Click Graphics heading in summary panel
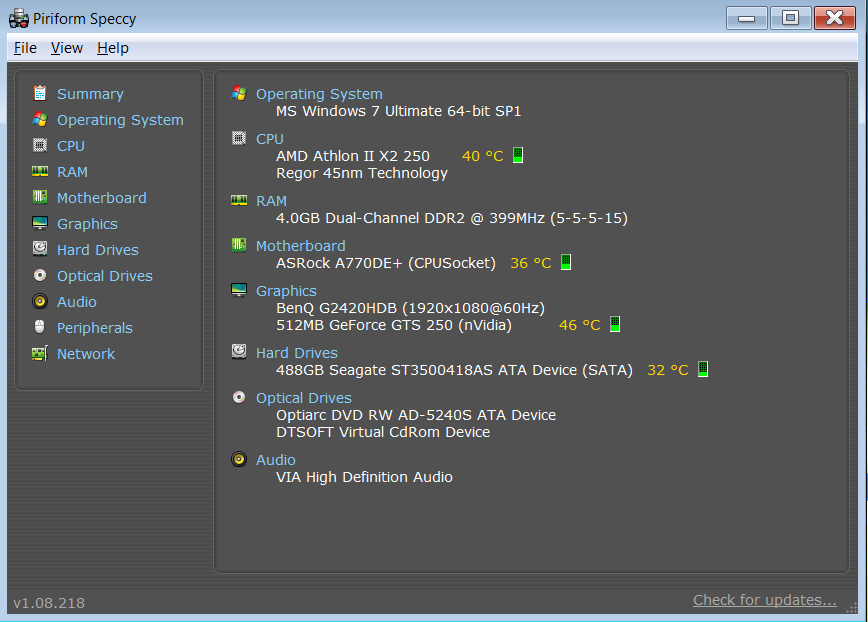The height and width of the screenshot is (622, 868). click(x=286, y=291)
